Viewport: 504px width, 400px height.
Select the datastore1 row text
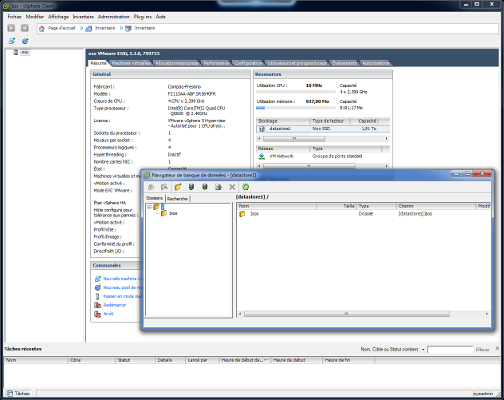pyautogui.click(x=280, y=129)
